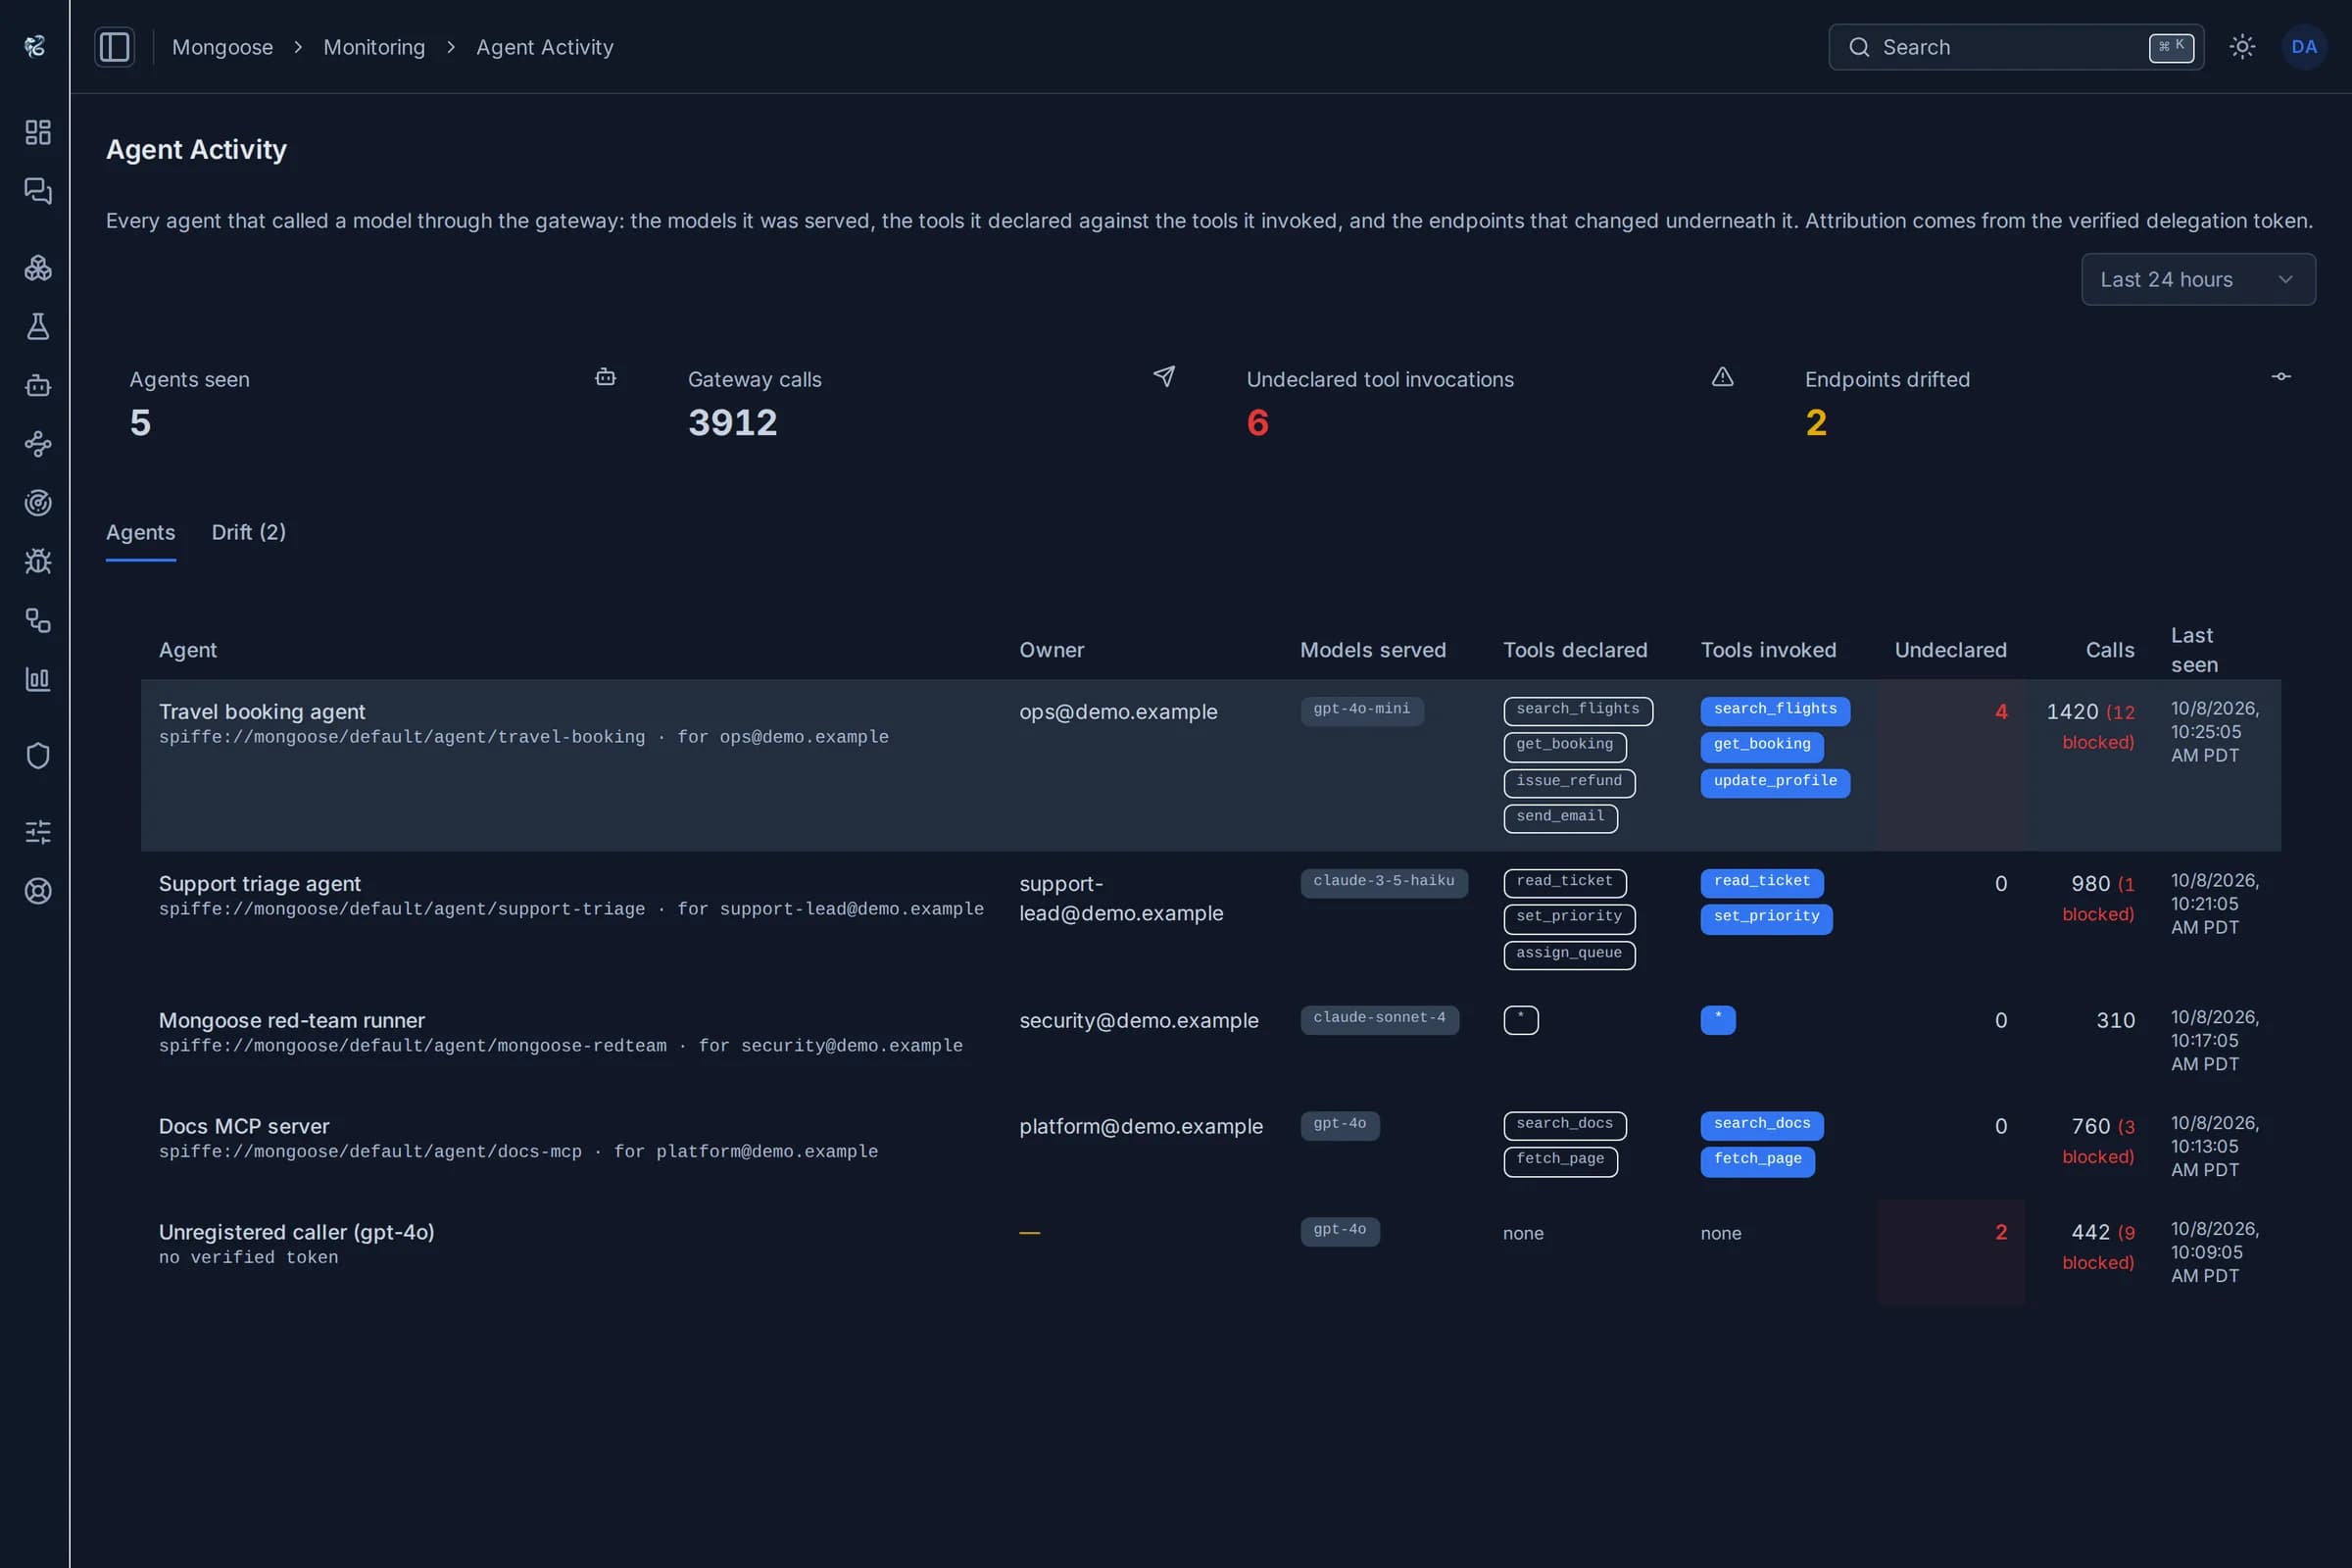Open the bar chart analytics sidebar icon
Viewport: 2352px width, 1568px height.
(38, 679)
